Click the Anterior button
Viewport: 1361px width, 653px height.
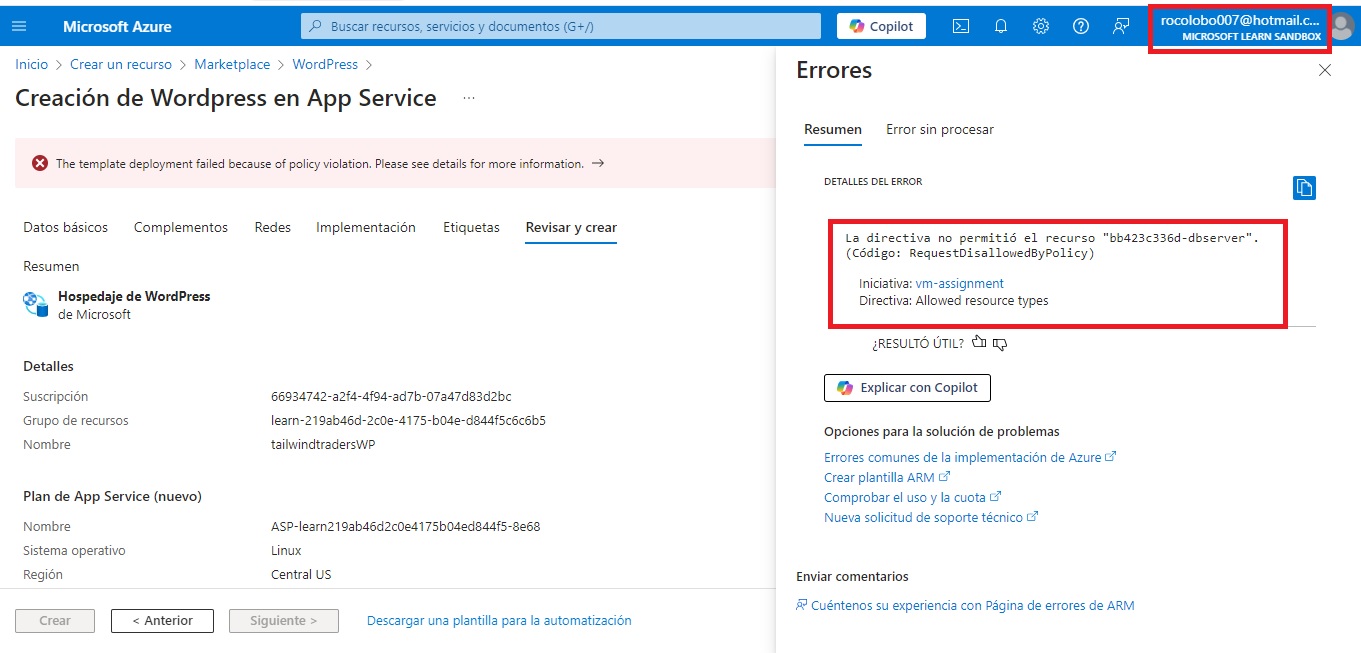point(162,621)
